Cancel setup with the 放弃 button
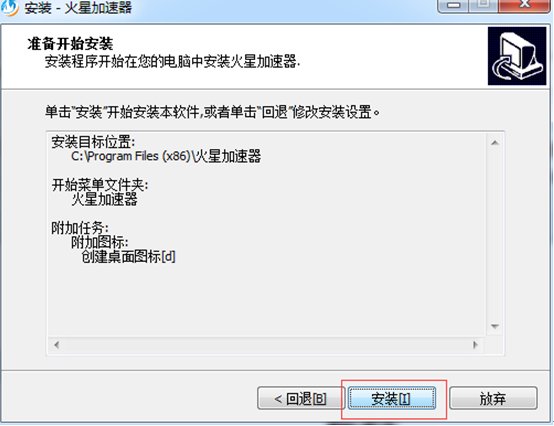This screenshot has width=554, height=426. click(x=493, y=398)
